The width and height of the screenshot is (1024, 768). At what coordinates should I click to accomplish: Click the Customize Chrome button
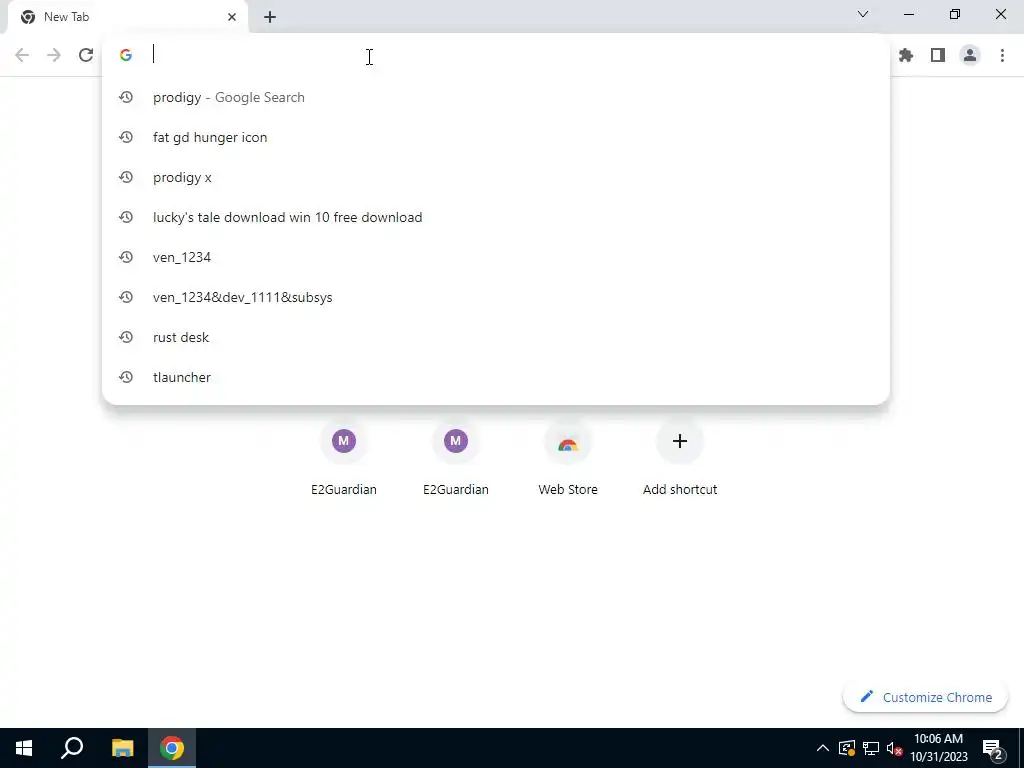(x=925, y=697)
